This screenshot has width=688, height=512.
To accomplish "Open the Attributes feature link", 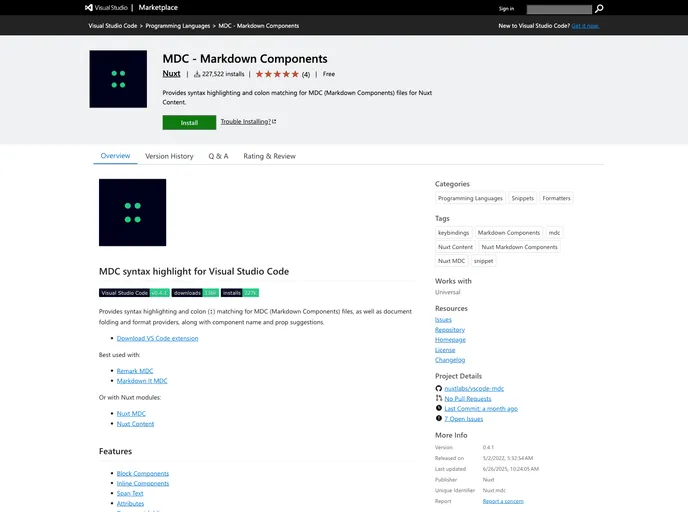I will (x=130, y=503).
